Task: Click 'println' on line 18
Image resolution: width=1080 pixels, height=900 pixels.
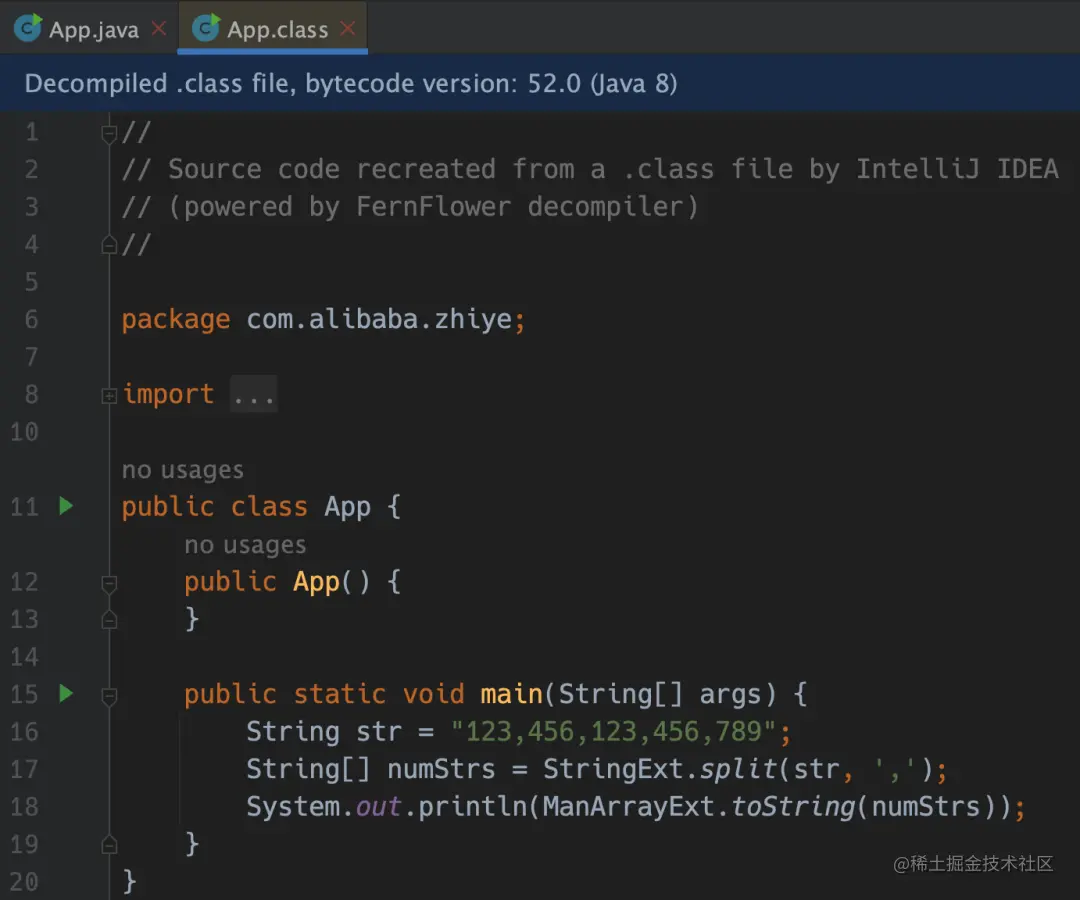Action: pos(472,806)
